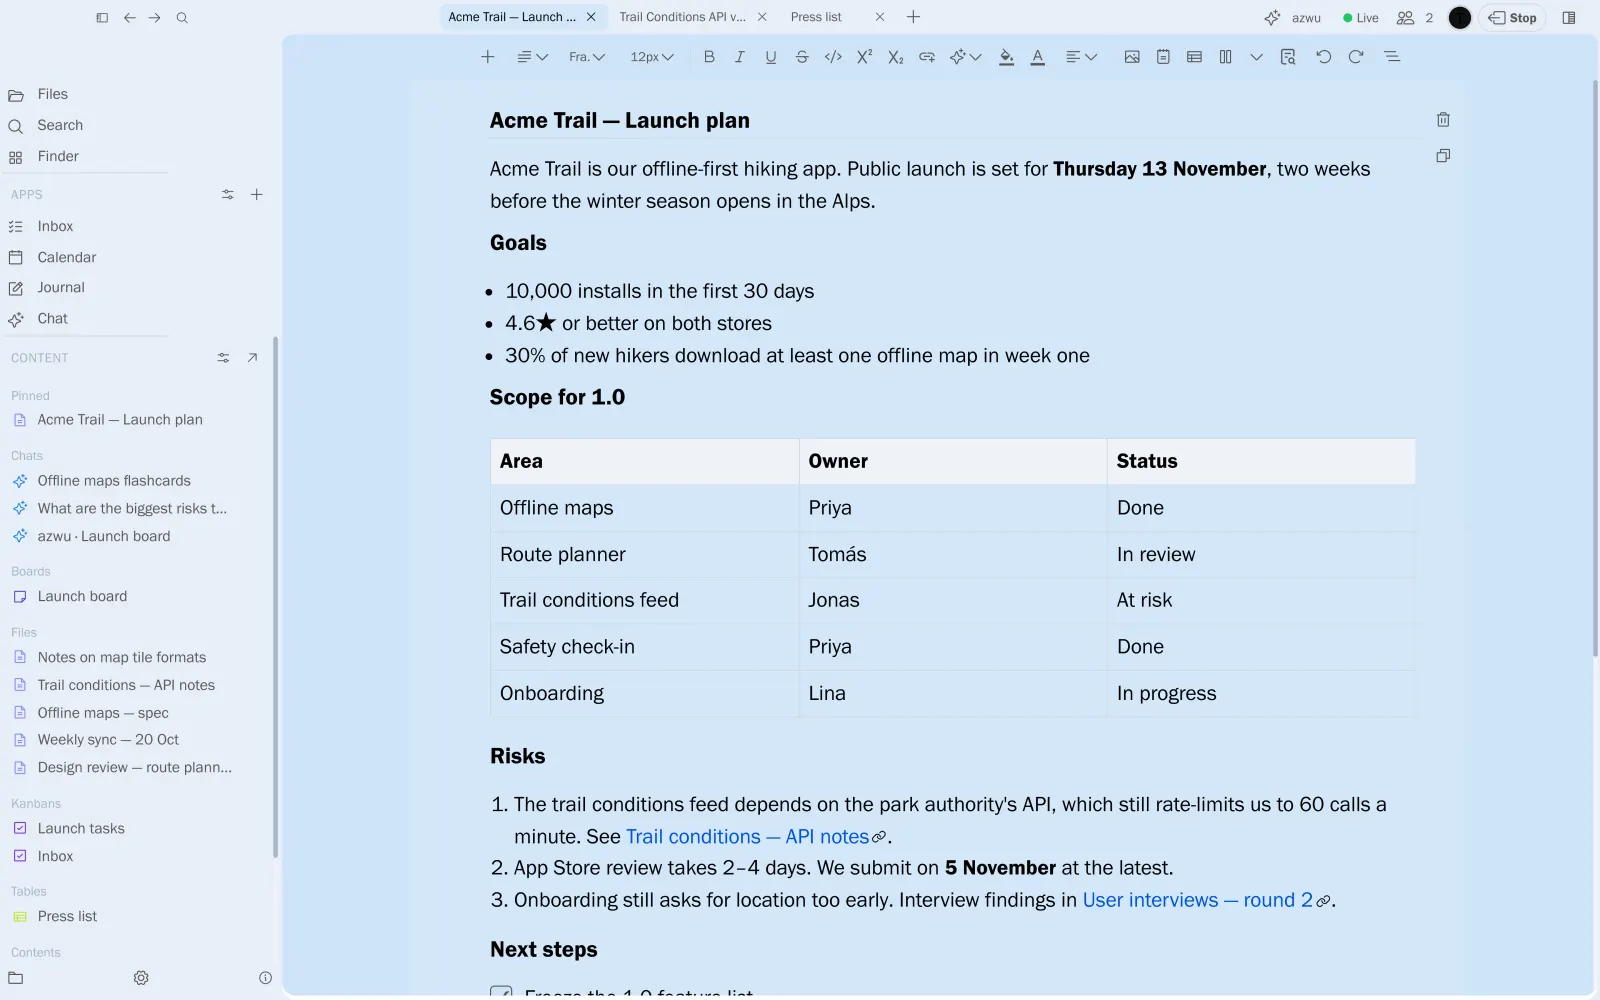Screen dimensions: 1600x1000
Task: Open Launch board in the sidebar
Action: coord(82,597)
